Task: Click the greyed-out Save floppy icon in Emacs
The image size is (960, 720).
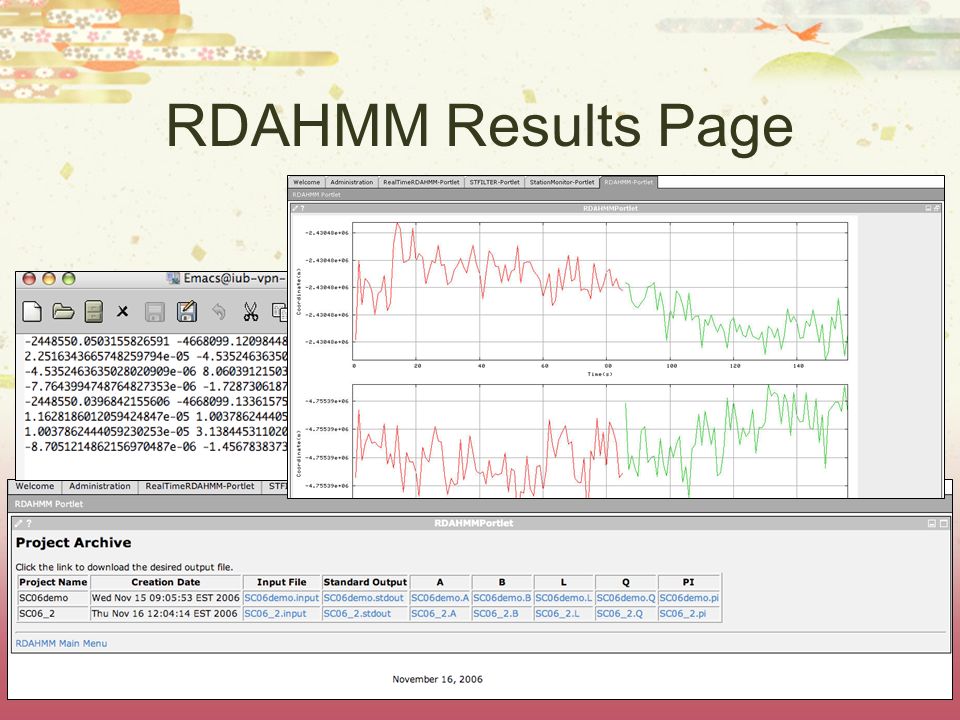Action: [x=155, y=312]
